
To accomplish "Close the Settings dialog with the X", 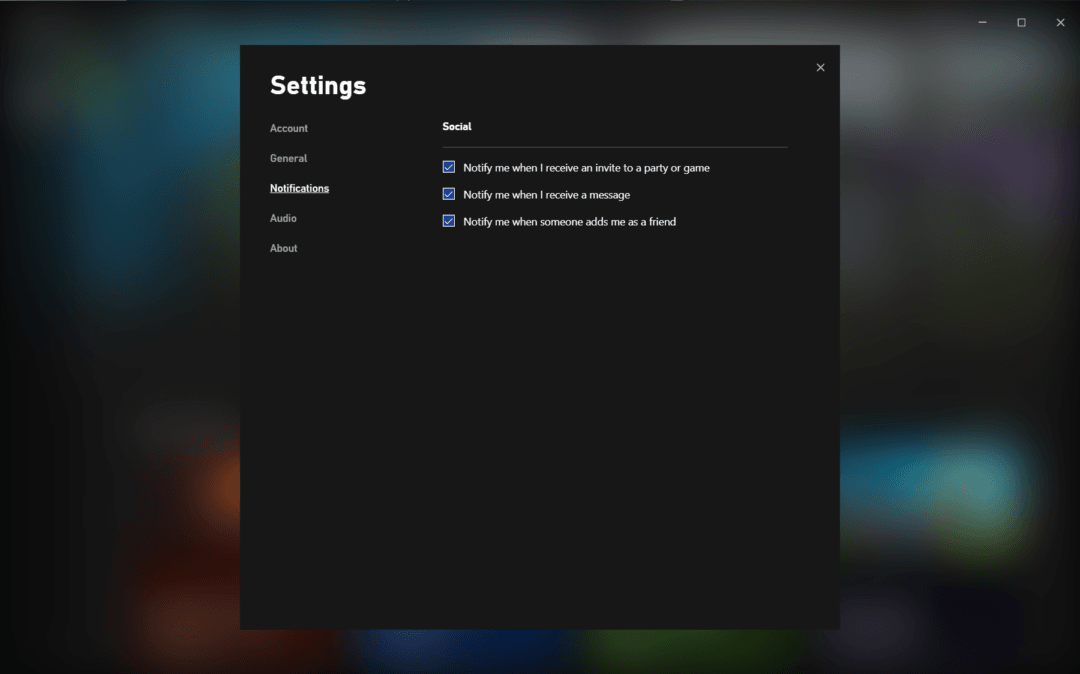I will (820, 68).
